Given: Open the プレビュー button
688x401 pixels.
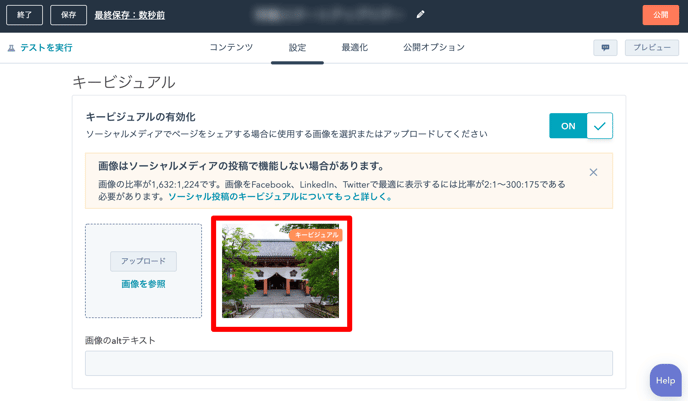Looking at the screenshot, I should pyautogui.click(x=652, y=48).
